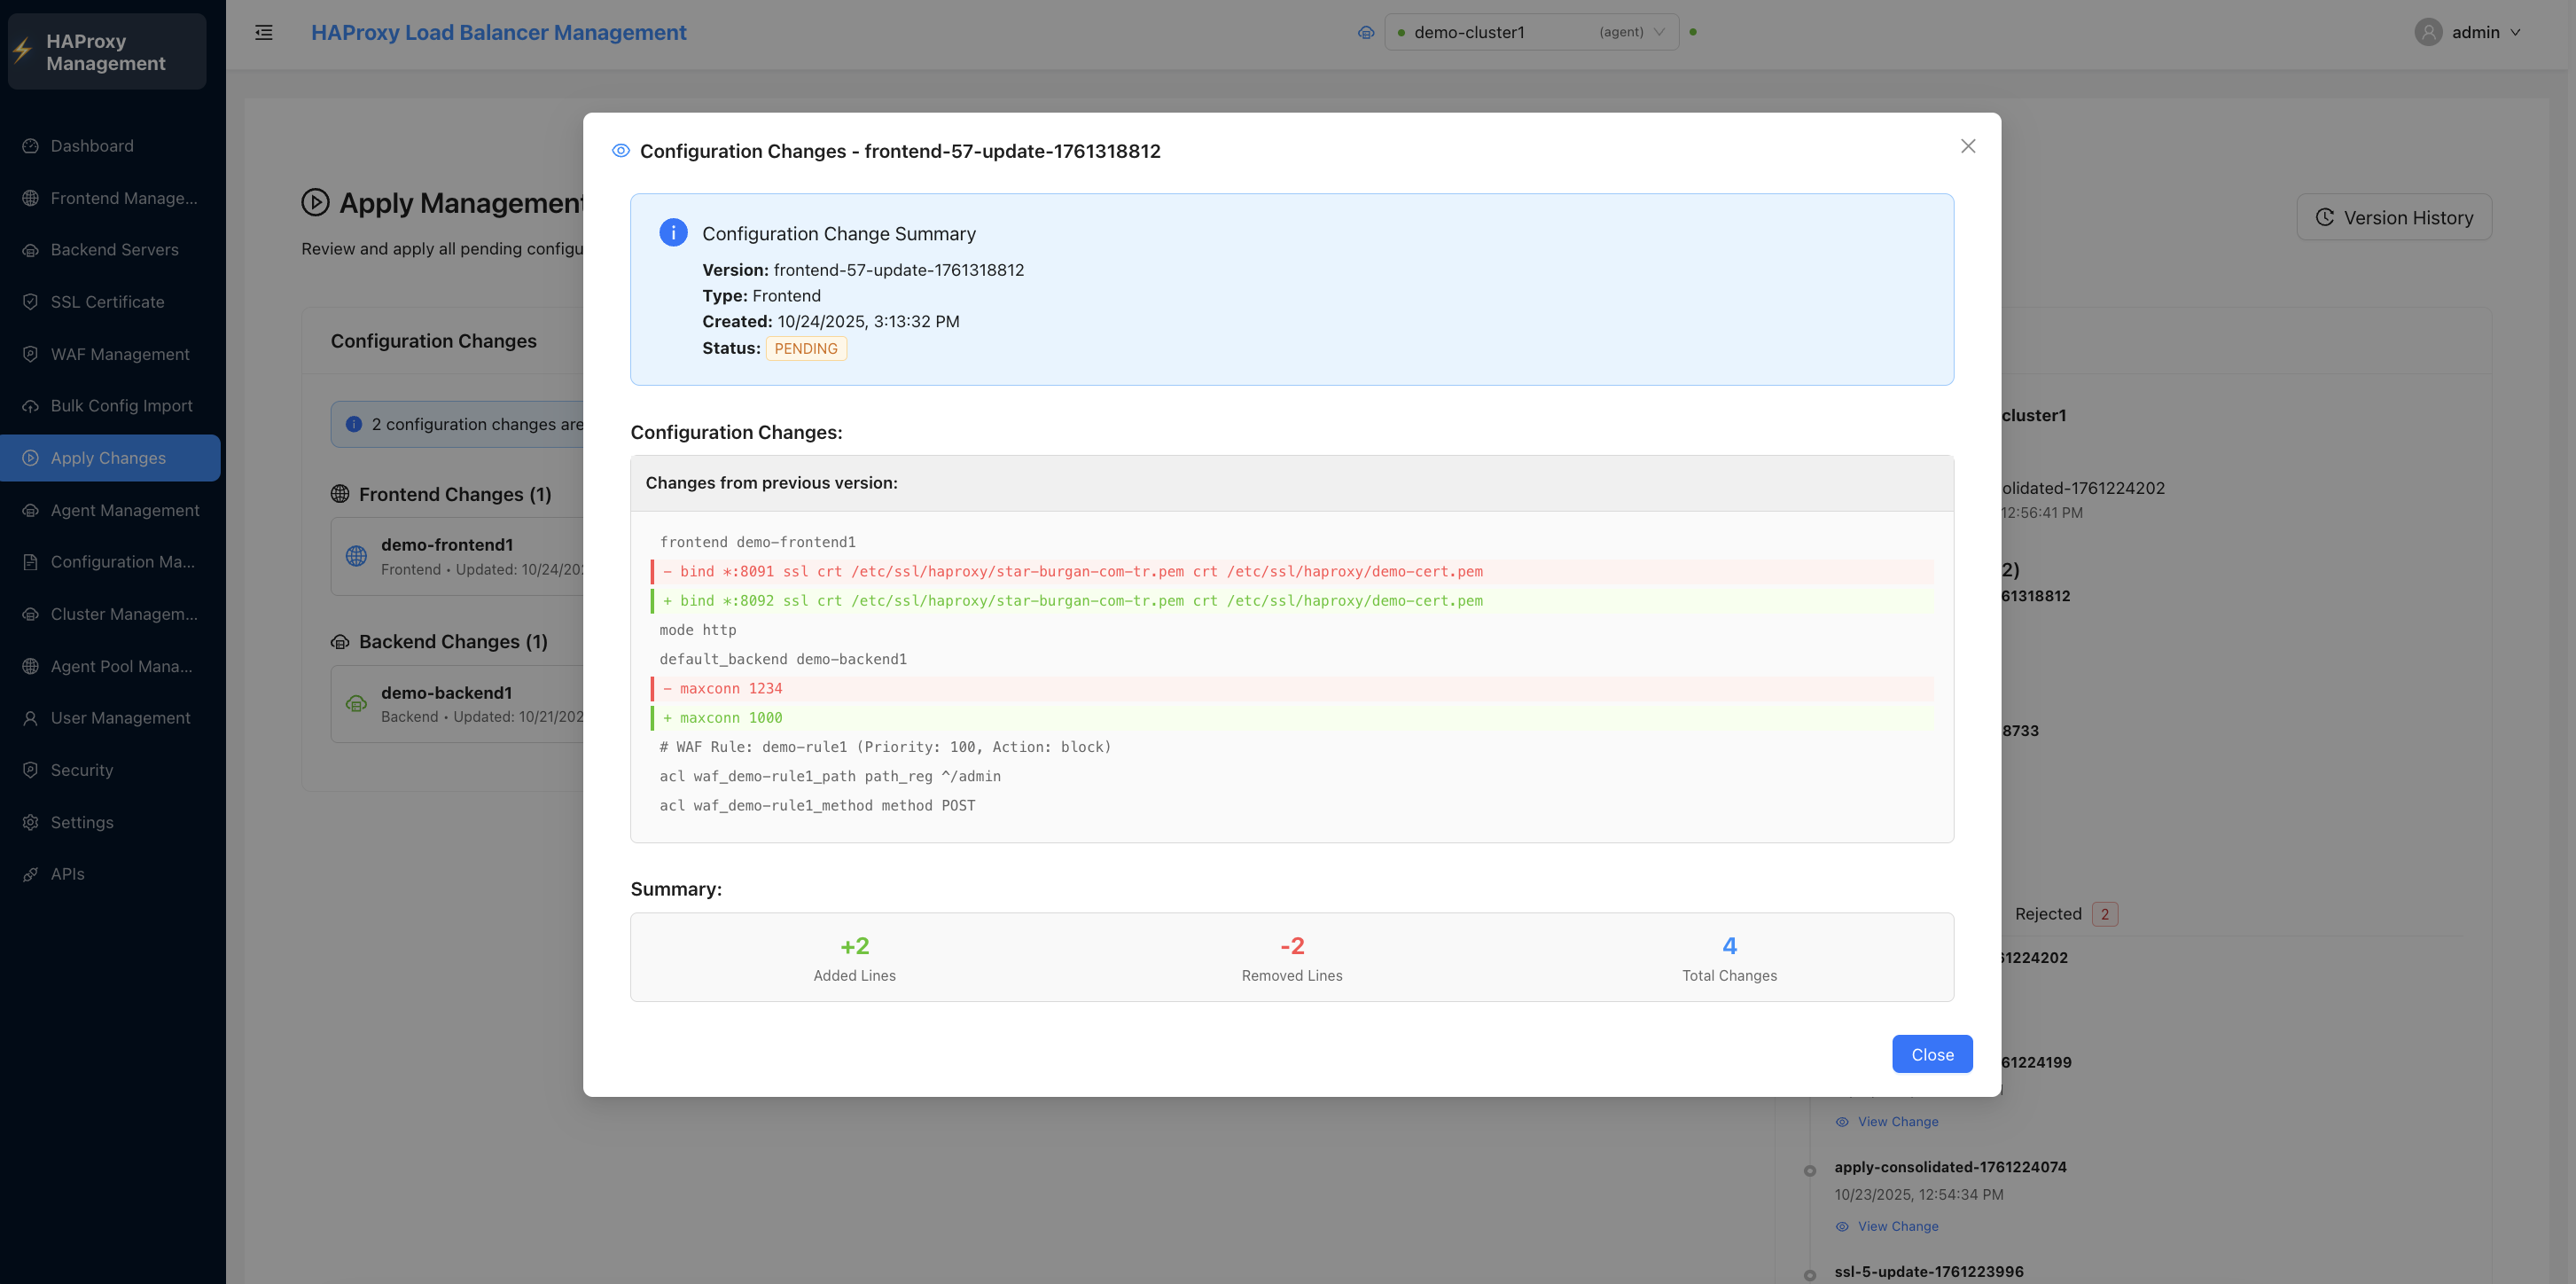Click the demo-backend1 cloud server icon

click(356, 704)
